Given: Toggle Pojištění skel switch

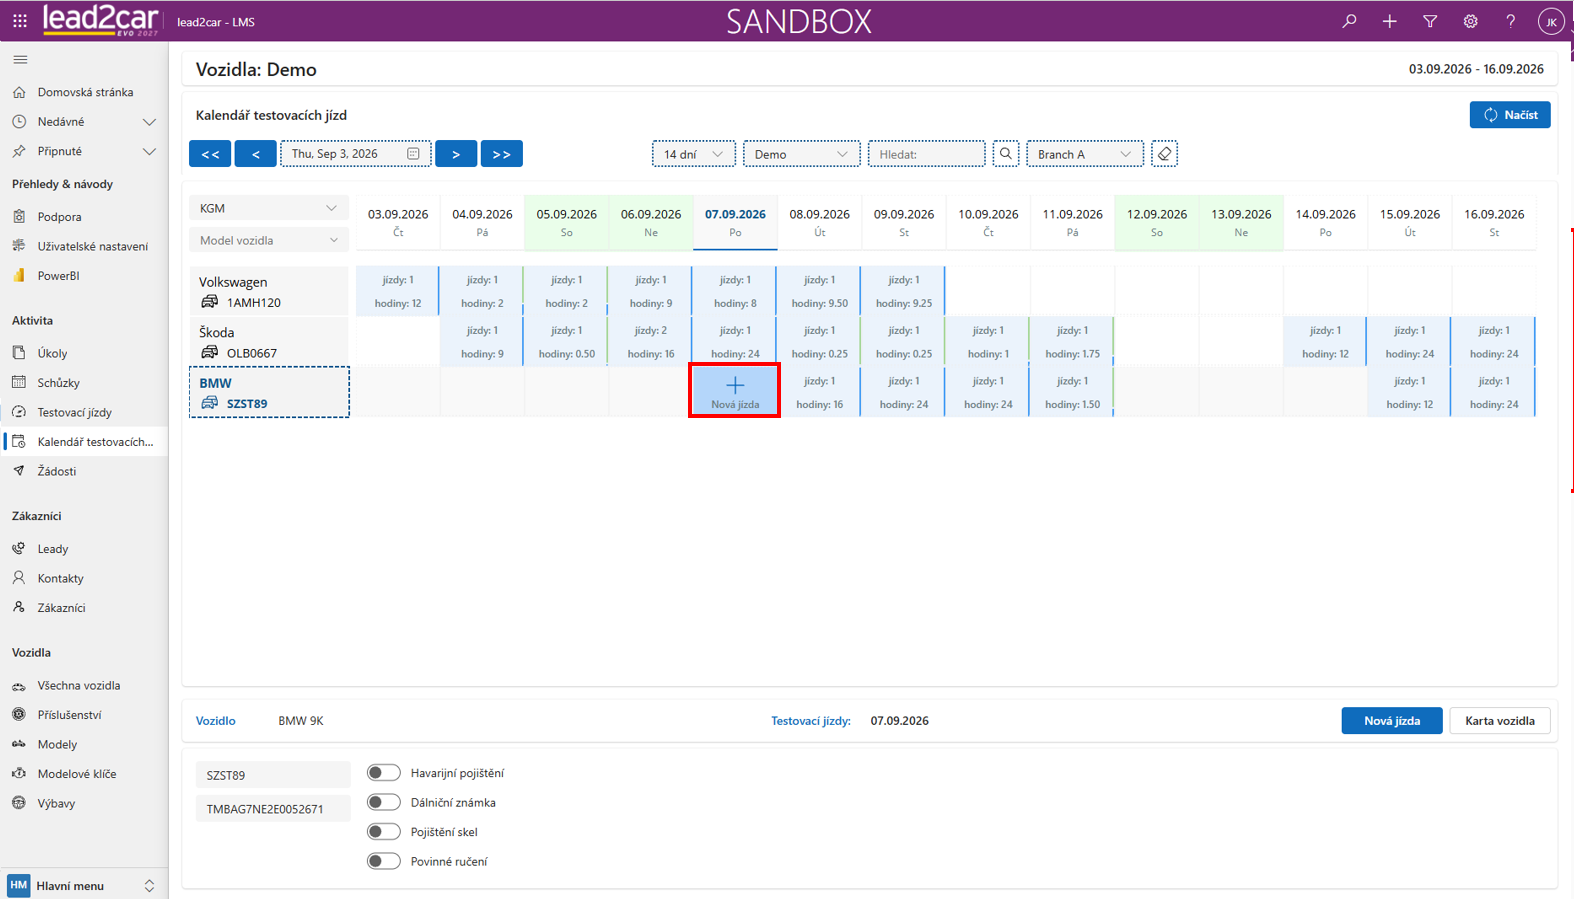Looking at the screenshot, I should click(383, 832).
